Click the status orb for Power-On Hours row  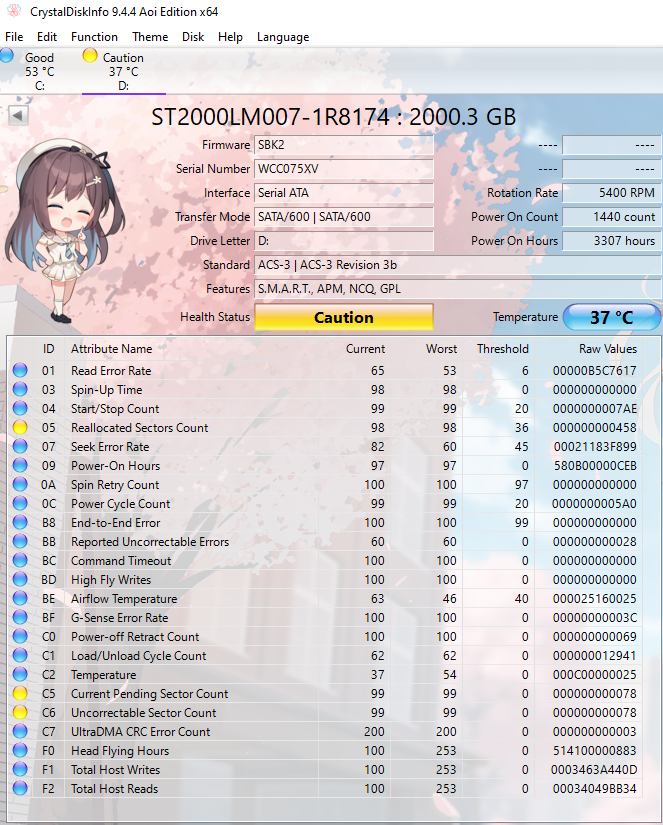tap(20, 465)
